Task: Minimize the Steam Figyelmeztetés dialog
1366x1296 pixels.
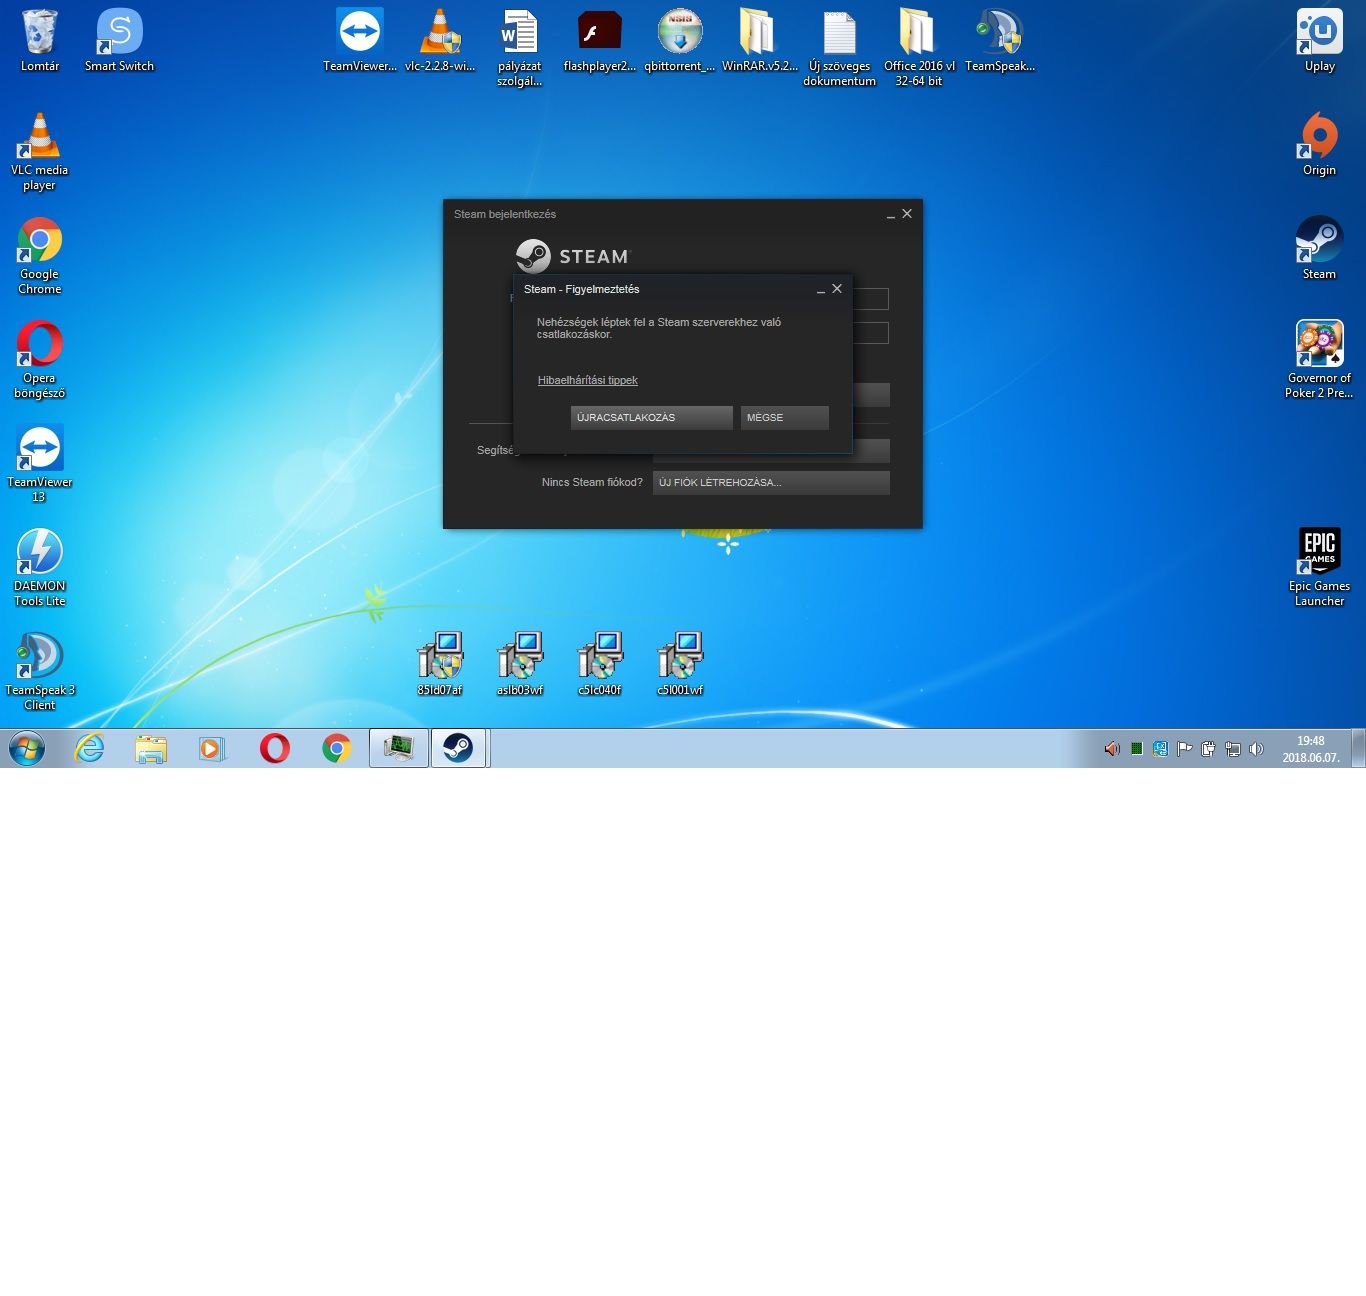Action: pyautogui.click(x=821, y=289)
